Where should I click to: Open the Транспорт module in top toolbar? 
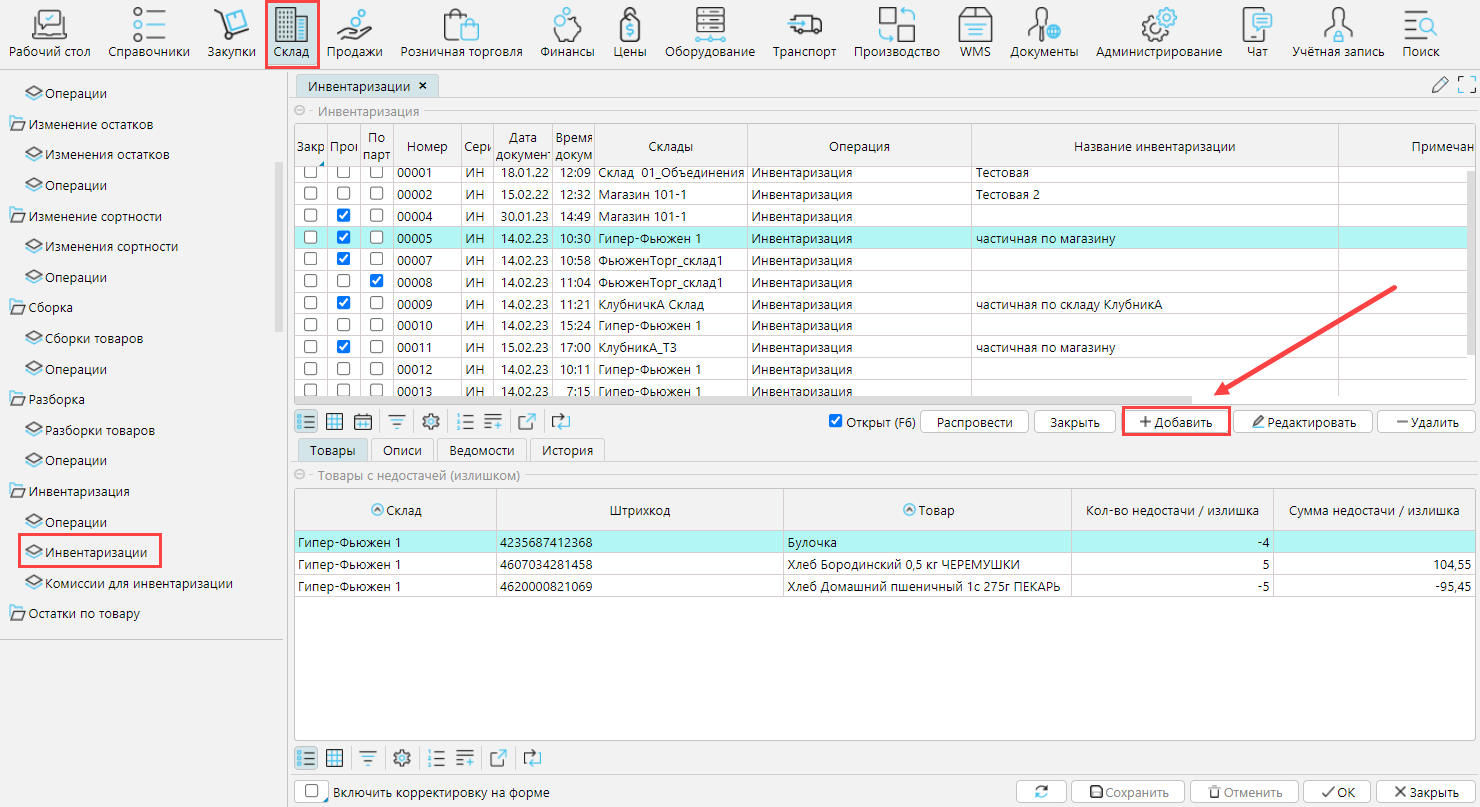pyautogui.click(x=804, y=33)
